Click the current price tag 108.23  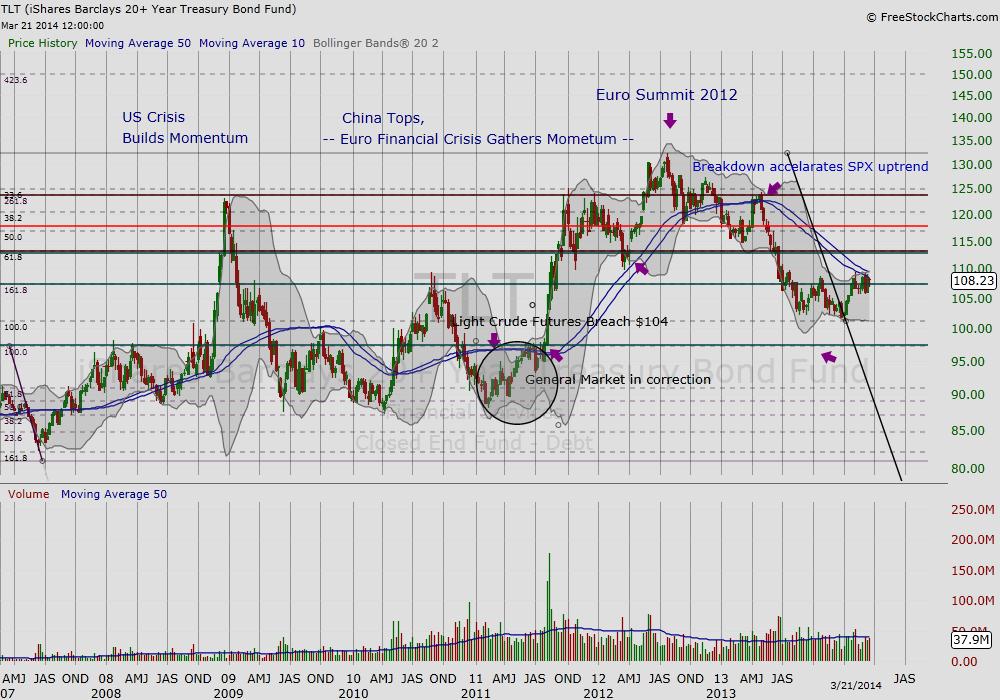pyautogui.click(x=973, y=283)
